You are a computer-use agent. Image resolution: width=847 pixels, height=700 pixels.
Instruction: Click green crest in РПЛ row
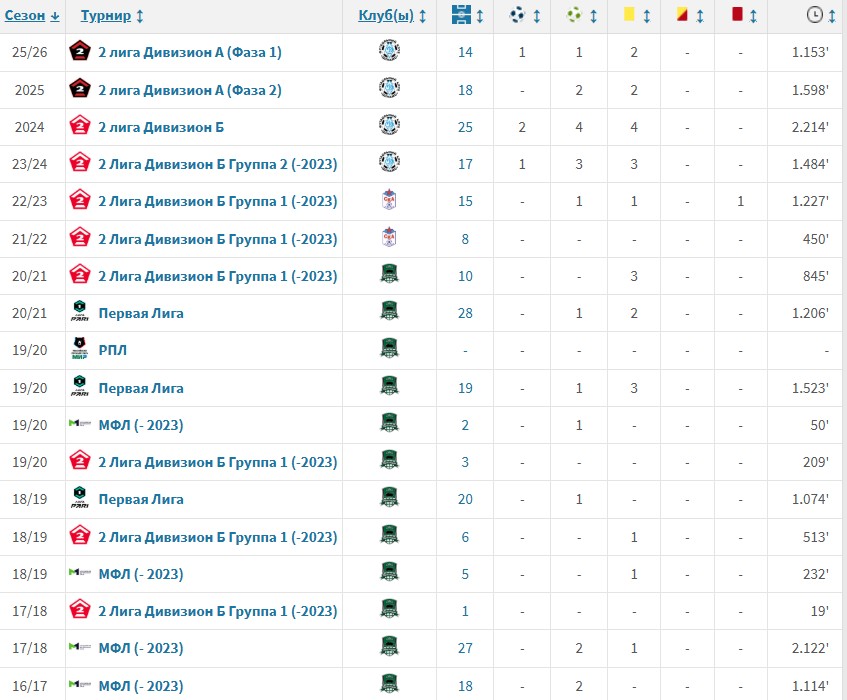pyautogui.click(x=389, y=348)
